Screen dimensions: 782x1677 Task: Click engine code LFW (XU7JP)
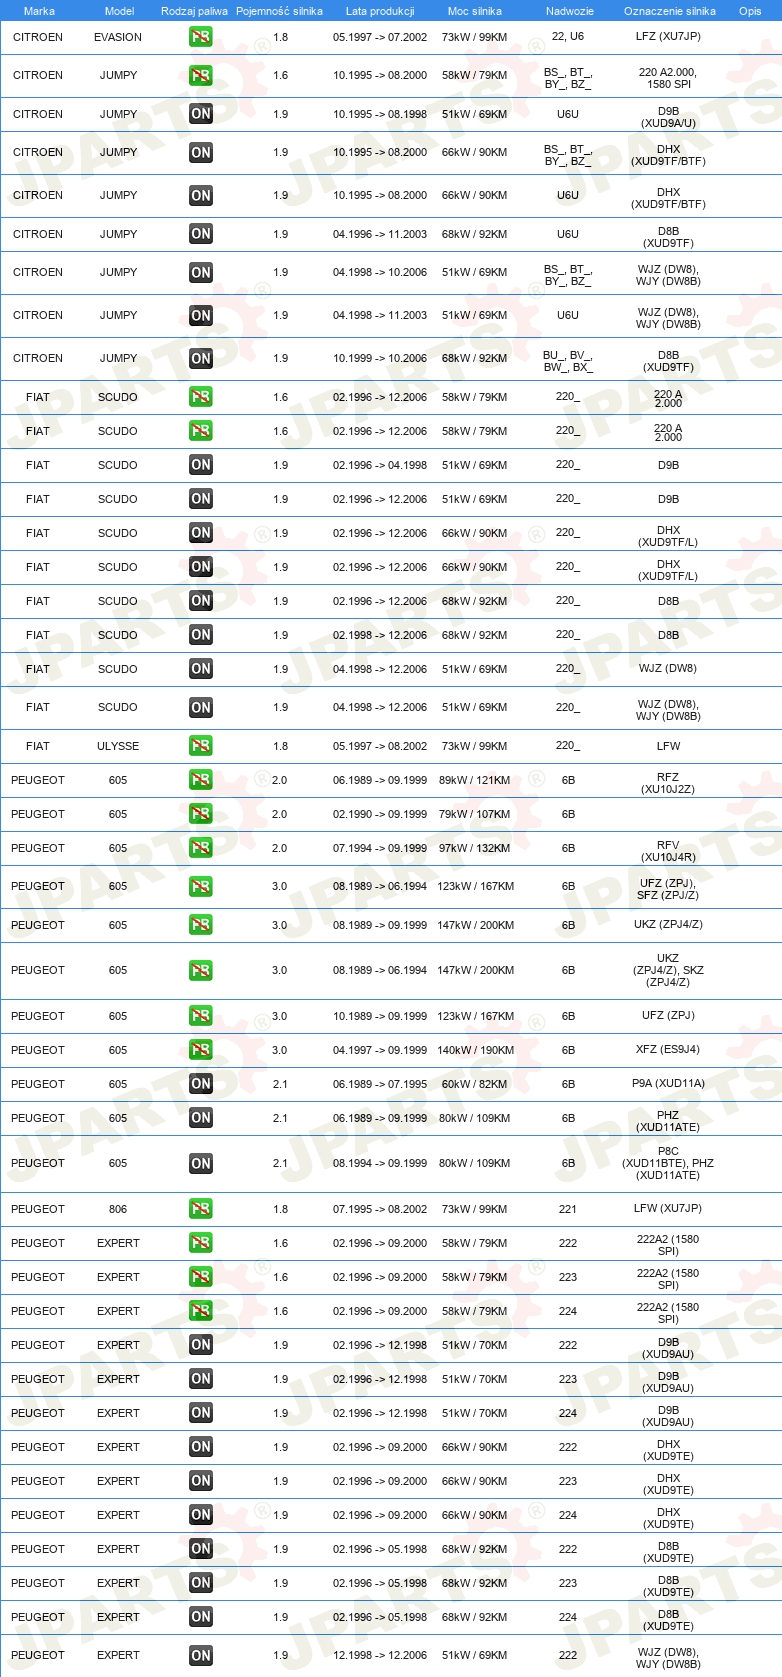tap(668, 1208)
